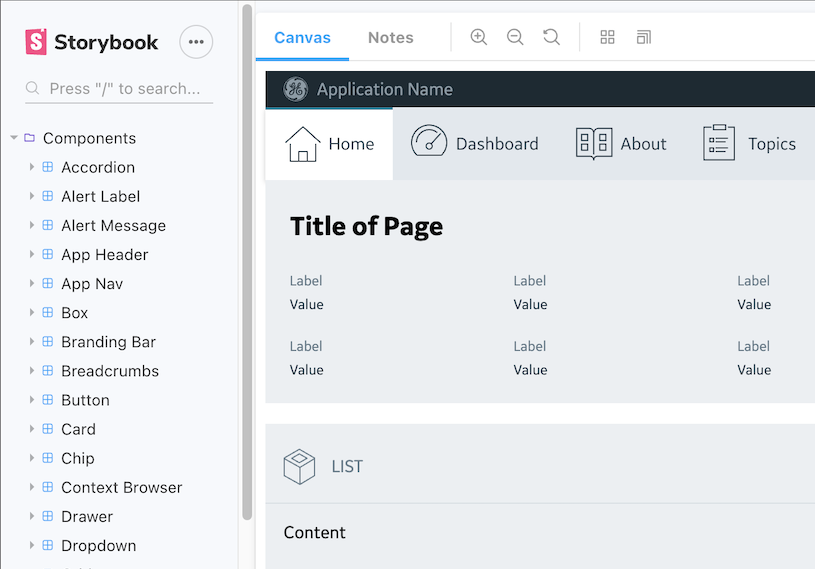The height and width of the screenshot is (569, 815).
Task: Click the search components input field
Action: coord(125,89)
